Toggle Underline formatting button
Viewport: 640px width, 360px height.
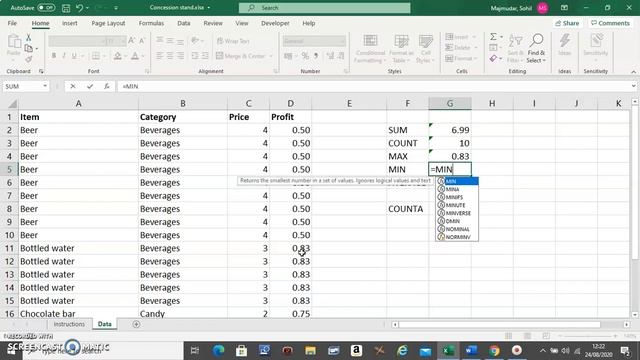(74, 56)
